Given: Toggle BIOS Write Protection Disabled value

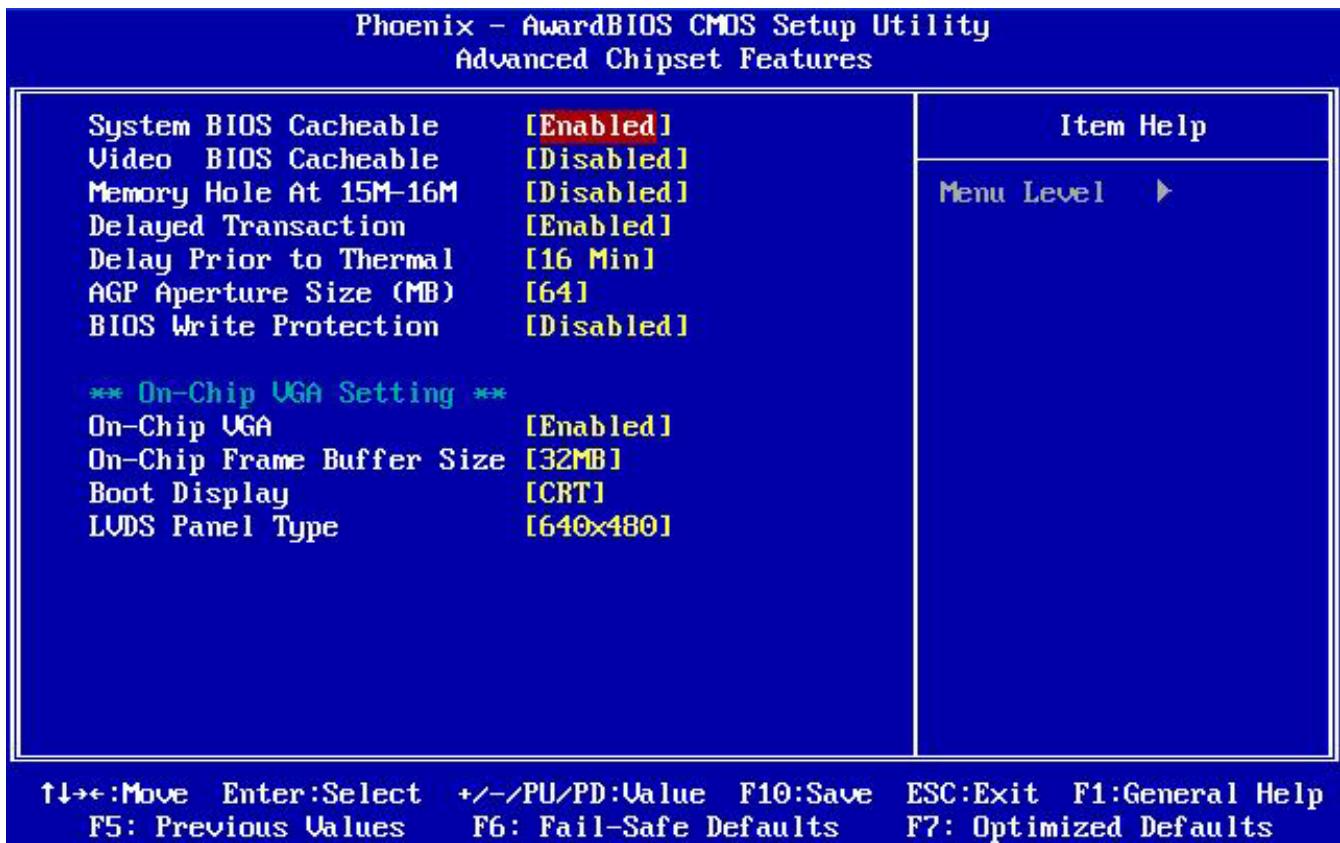Looking at the screenshot, I should coord(608,326).
